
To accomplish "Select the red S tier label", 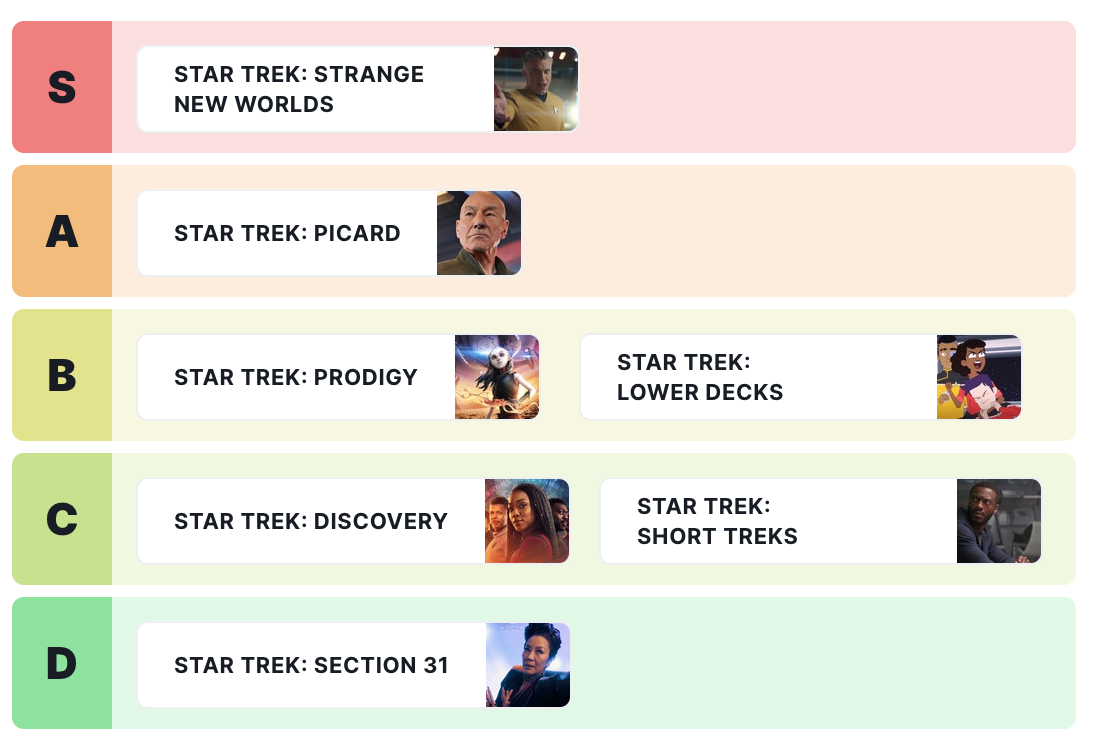I will tap(62, 88).
